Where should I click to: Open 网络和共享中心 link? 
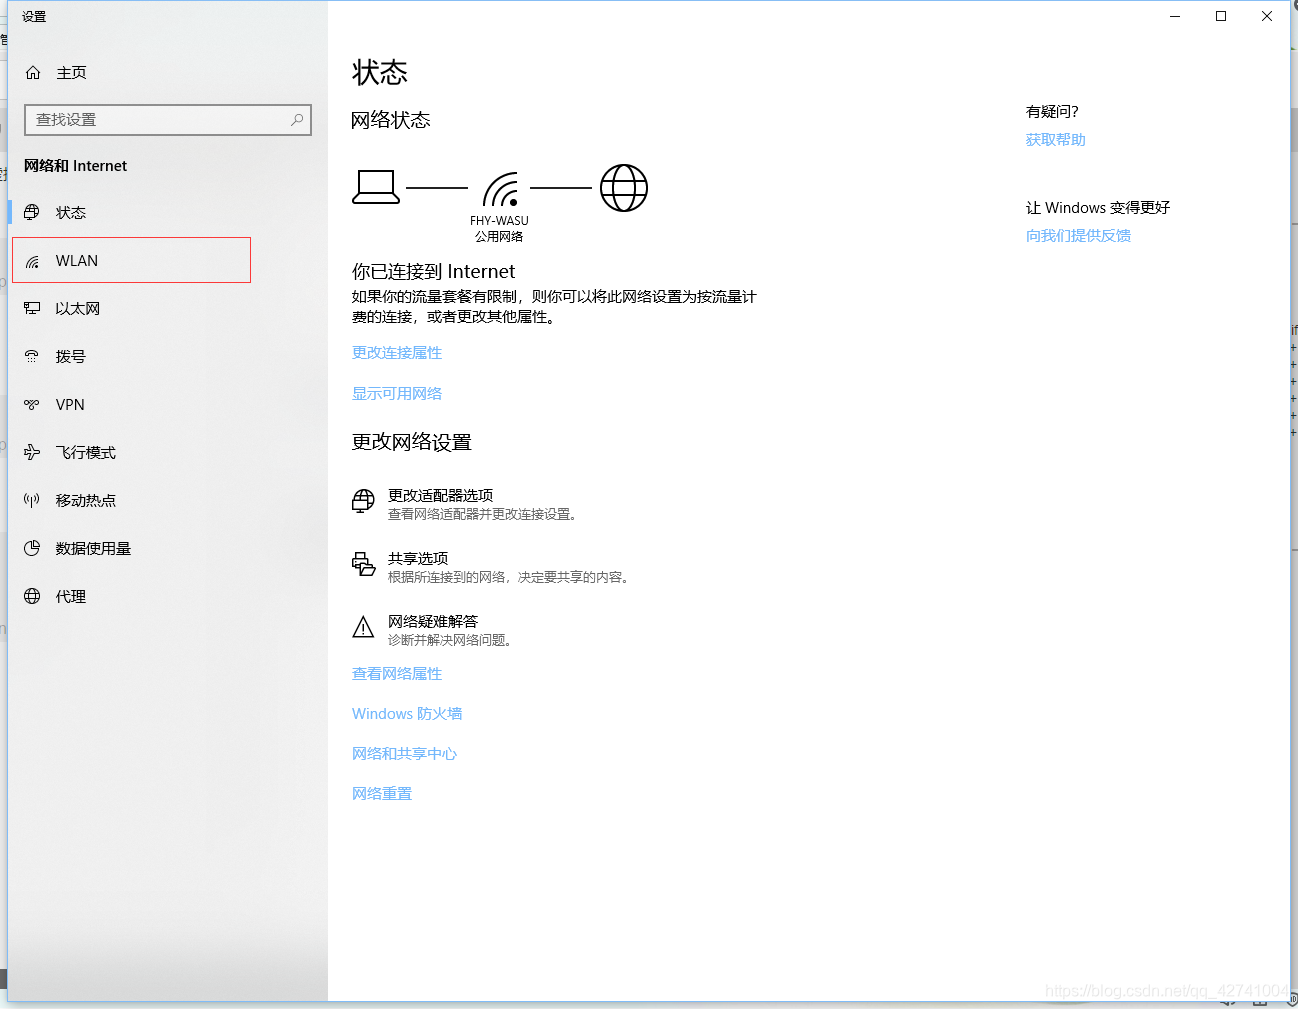(404, 754)
